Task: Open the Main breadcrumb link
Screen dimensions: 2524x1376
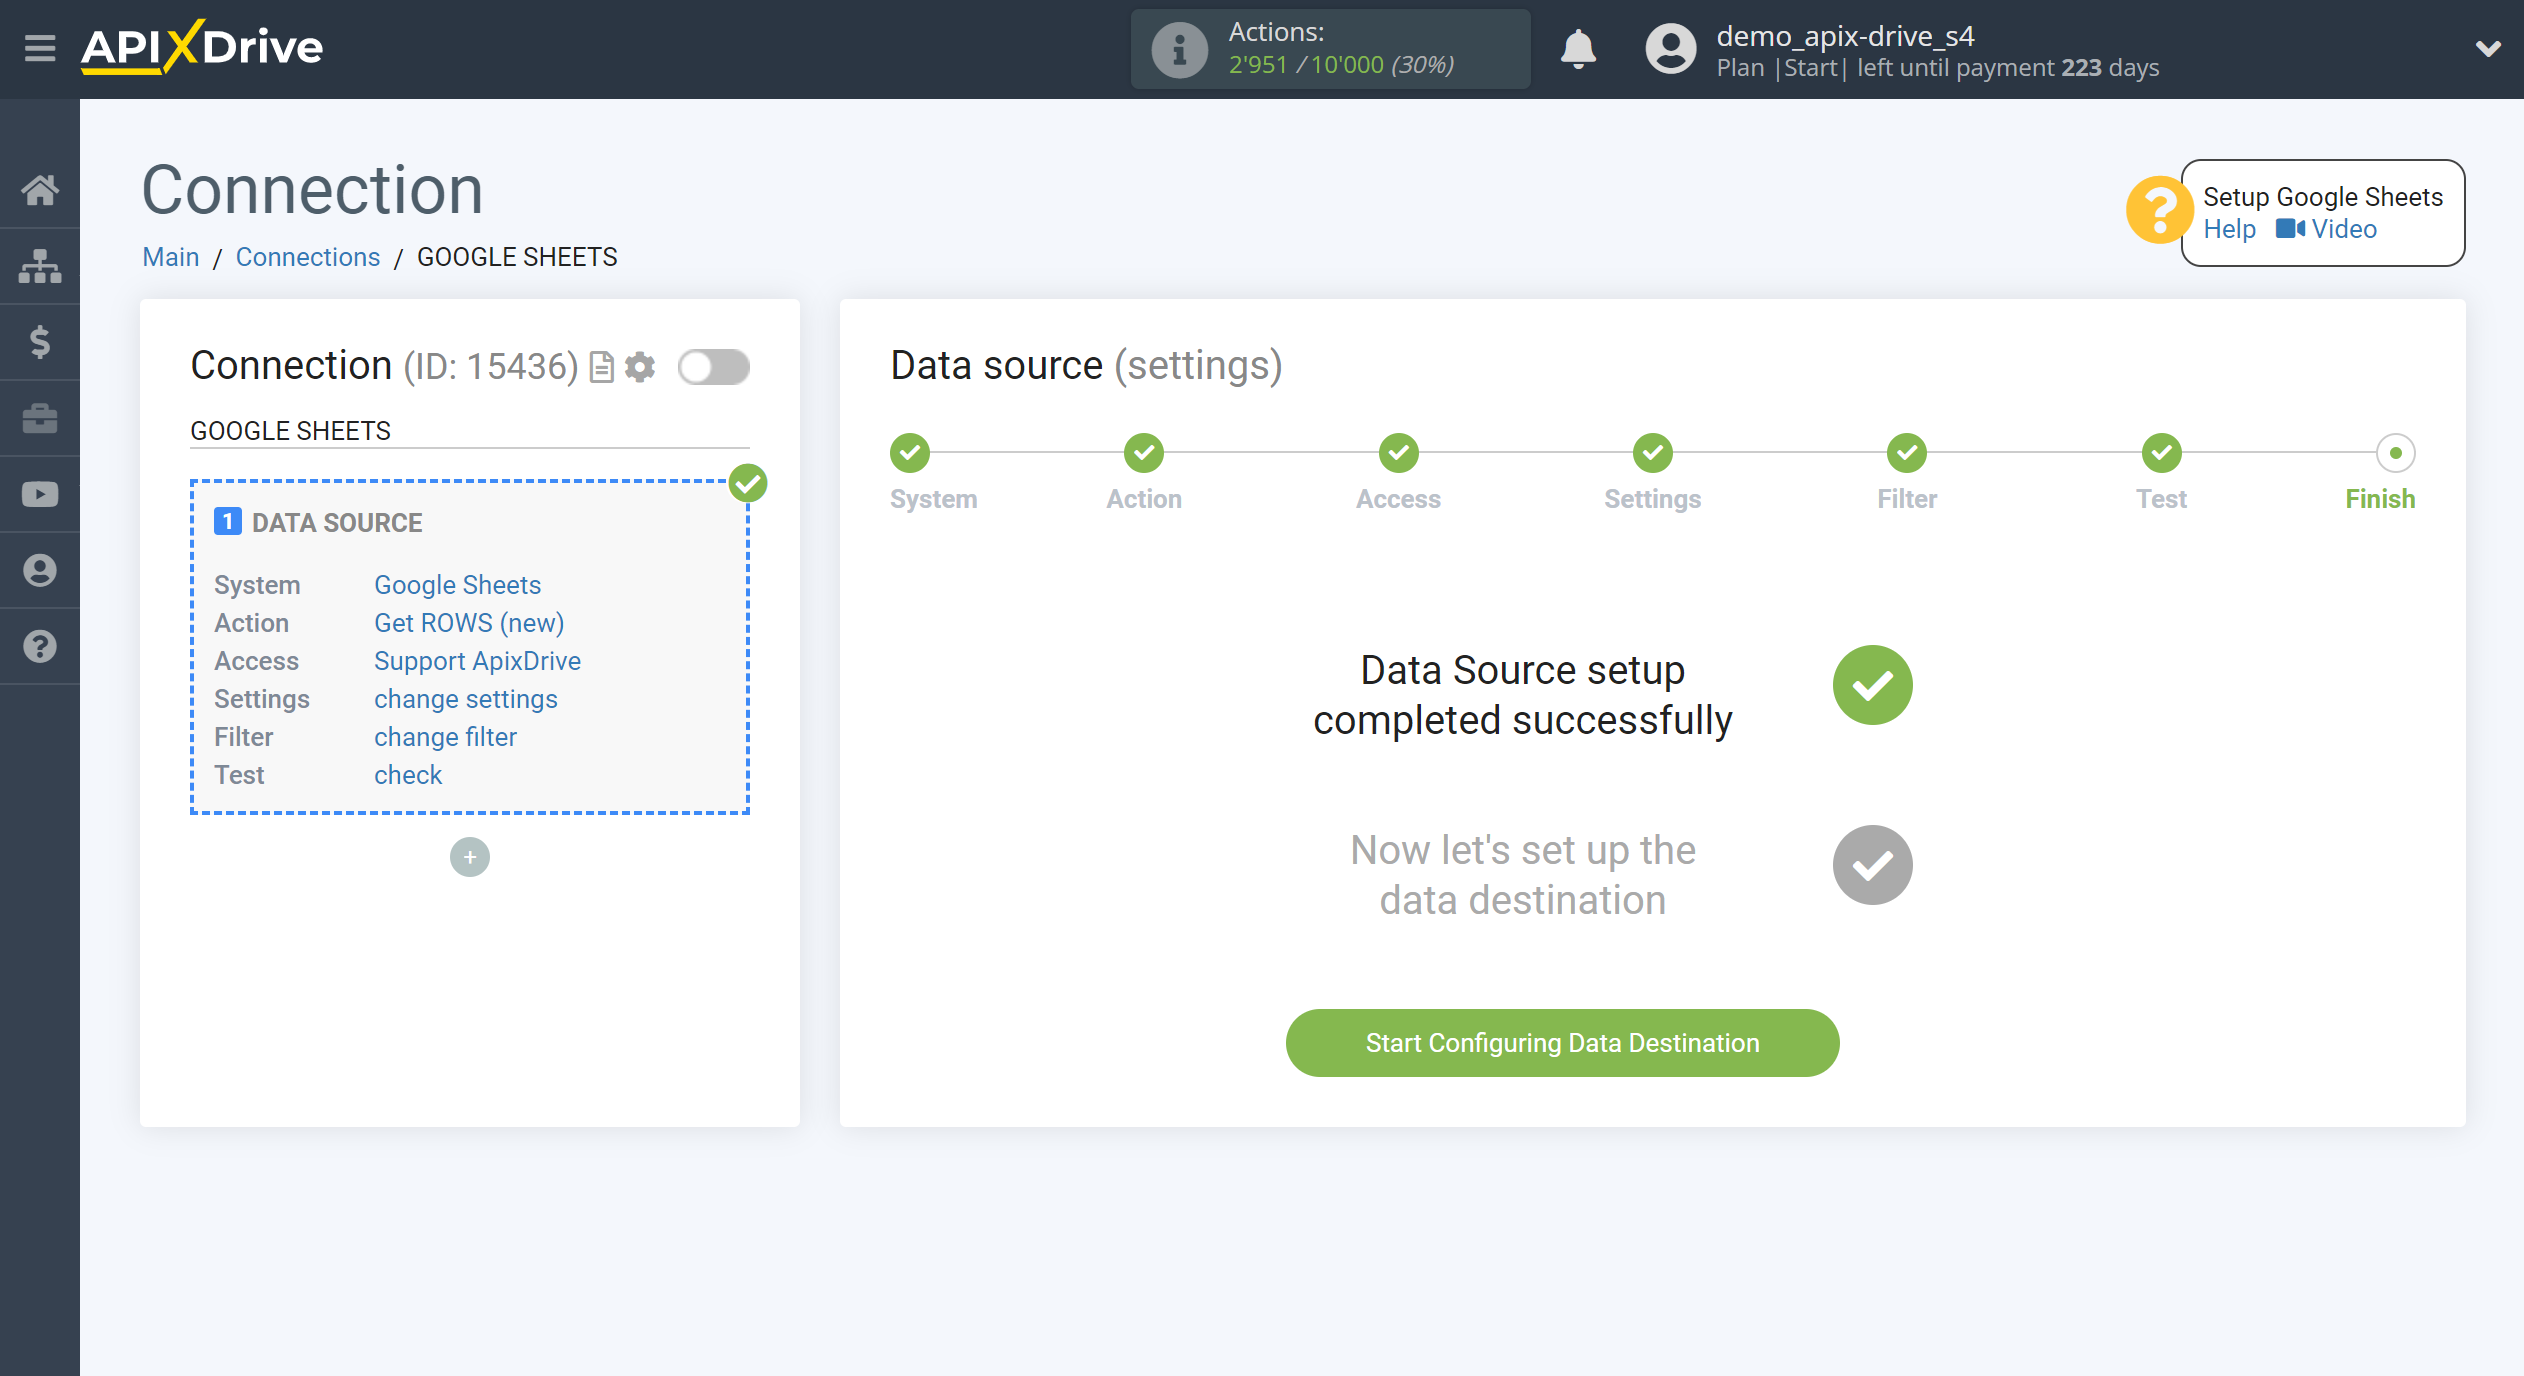Action: click(x=169, y=256)
